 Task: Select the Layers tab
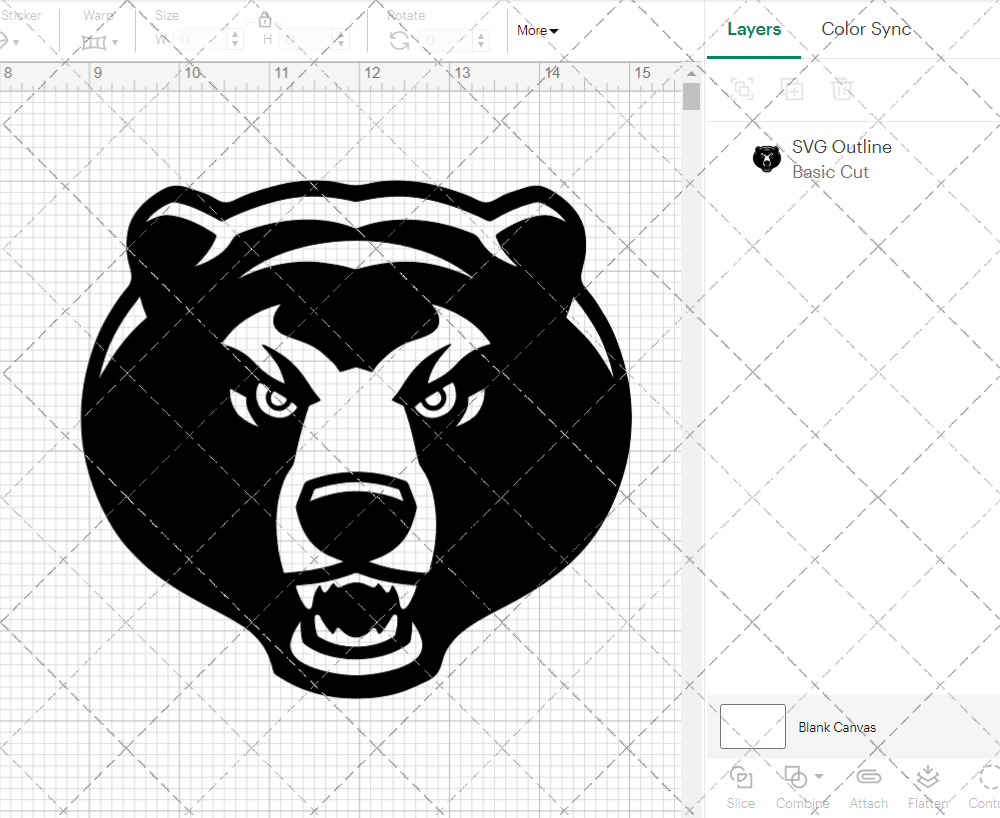coord(754,29)
